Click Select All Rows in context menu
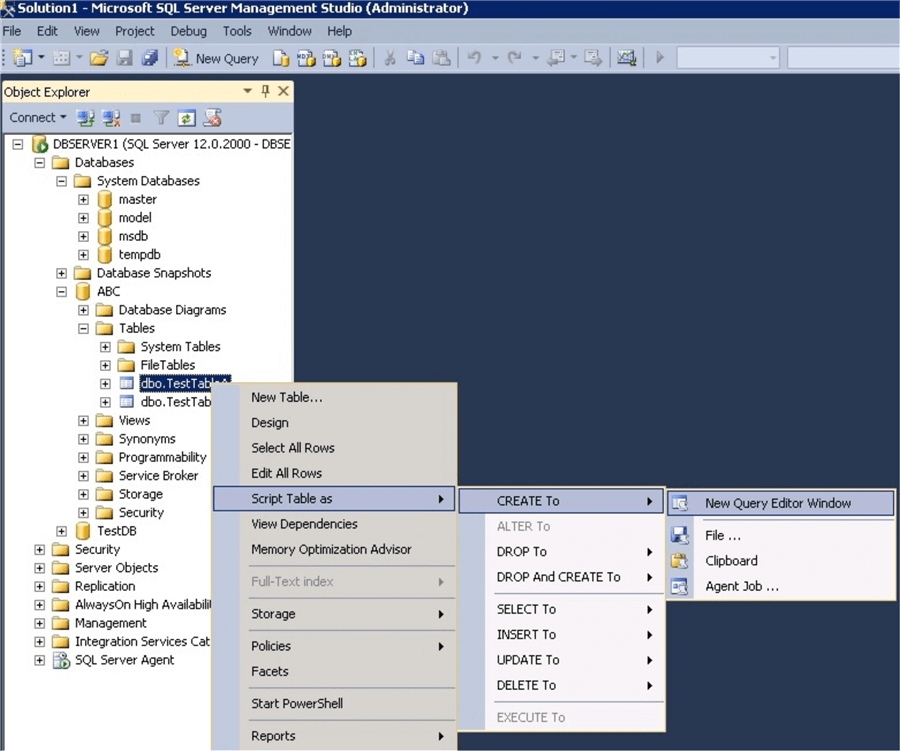Viewport: 900px width, 751px height. tap(292, 448)
